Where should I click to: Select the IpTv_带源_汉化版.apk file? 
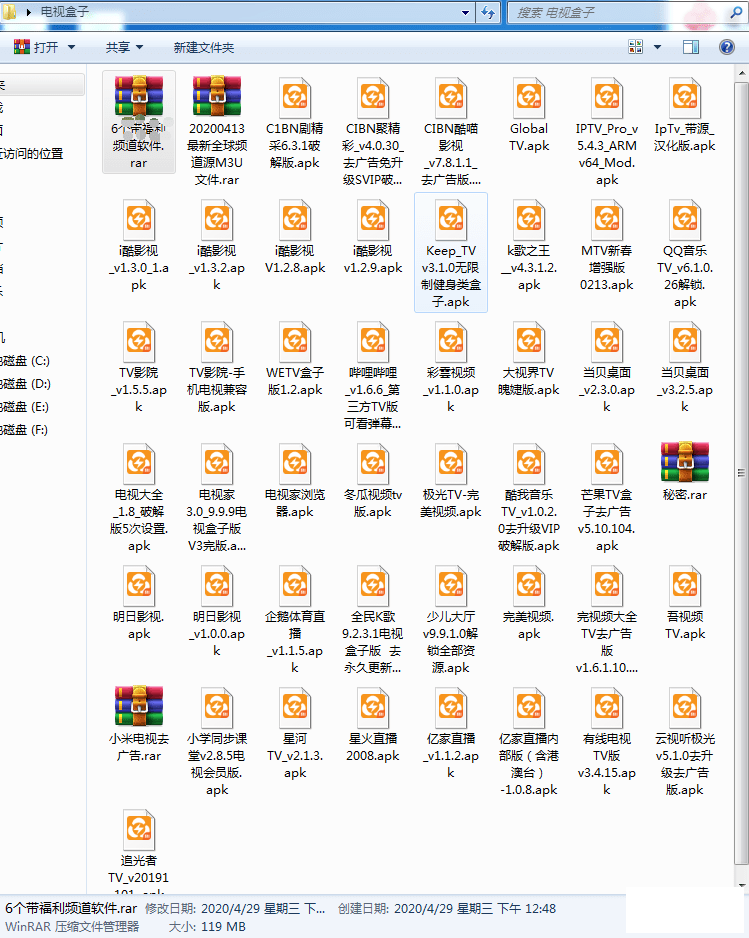pyautogui.click(x=684, y=114)
